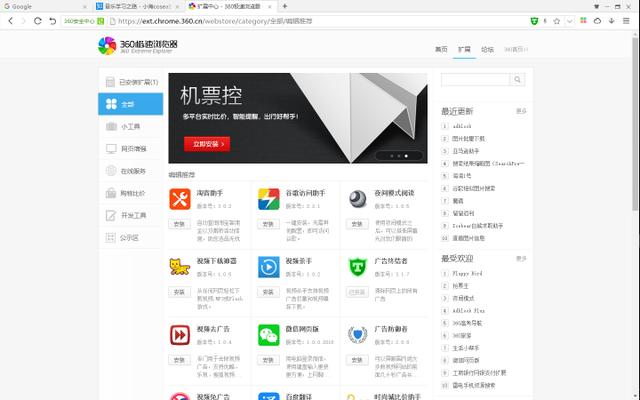Install the 夜间模式阅读 extension
The image size is (640, 400).
[x=357, y=224]
